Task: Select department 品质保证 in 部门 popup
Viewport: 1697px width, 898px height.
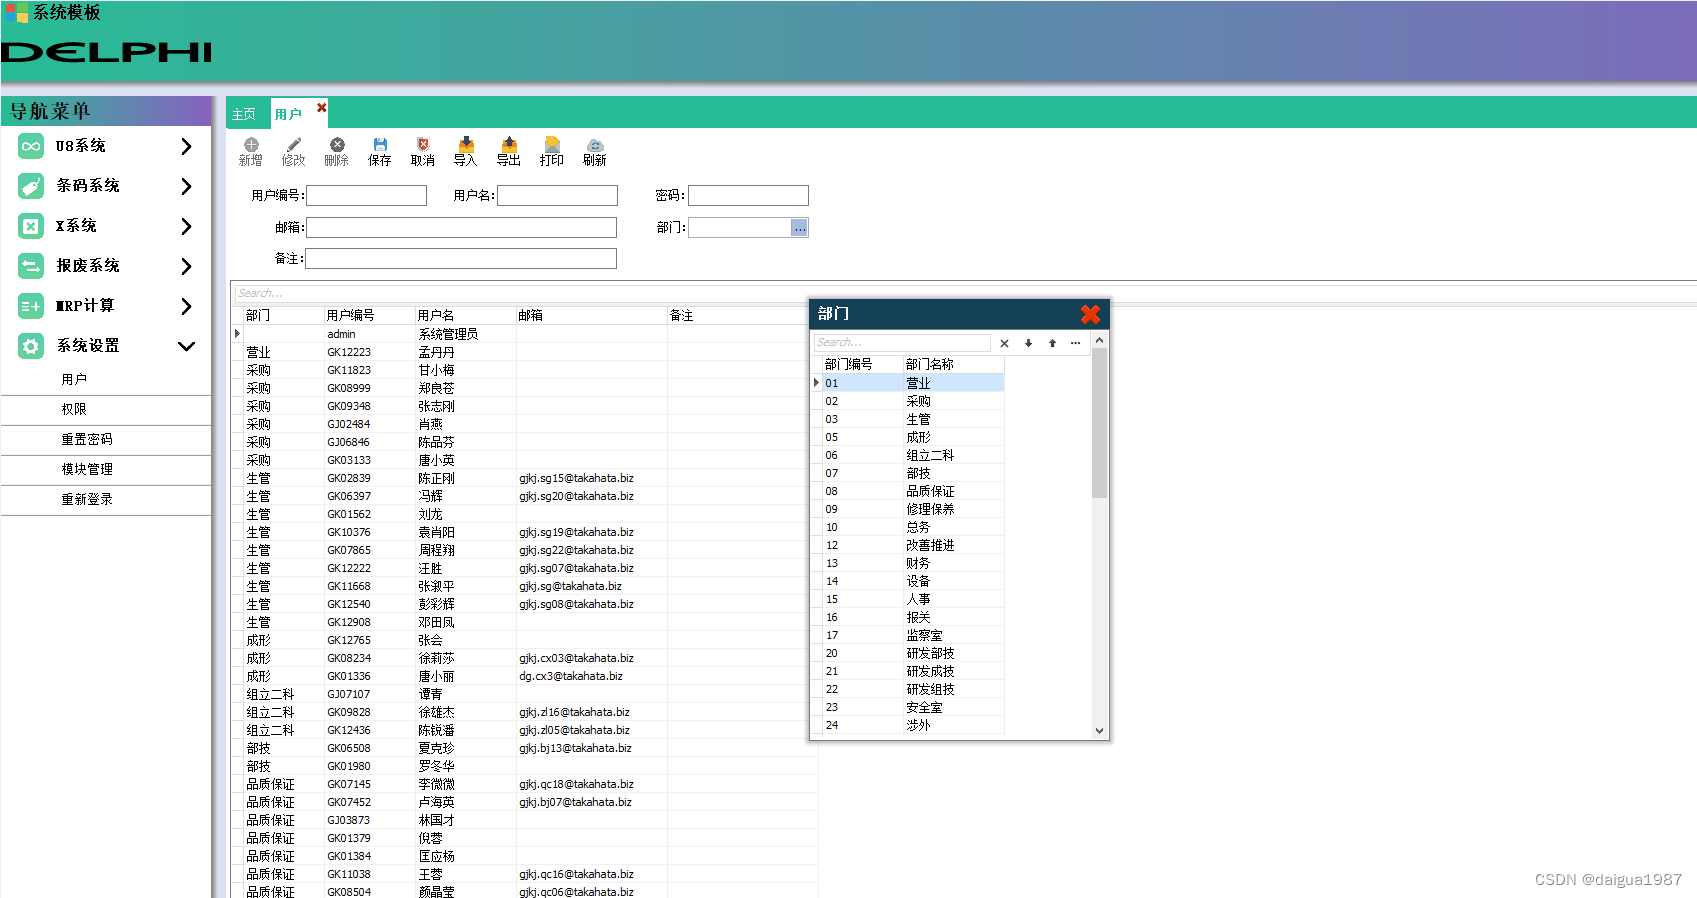Action: pos(913,491)
